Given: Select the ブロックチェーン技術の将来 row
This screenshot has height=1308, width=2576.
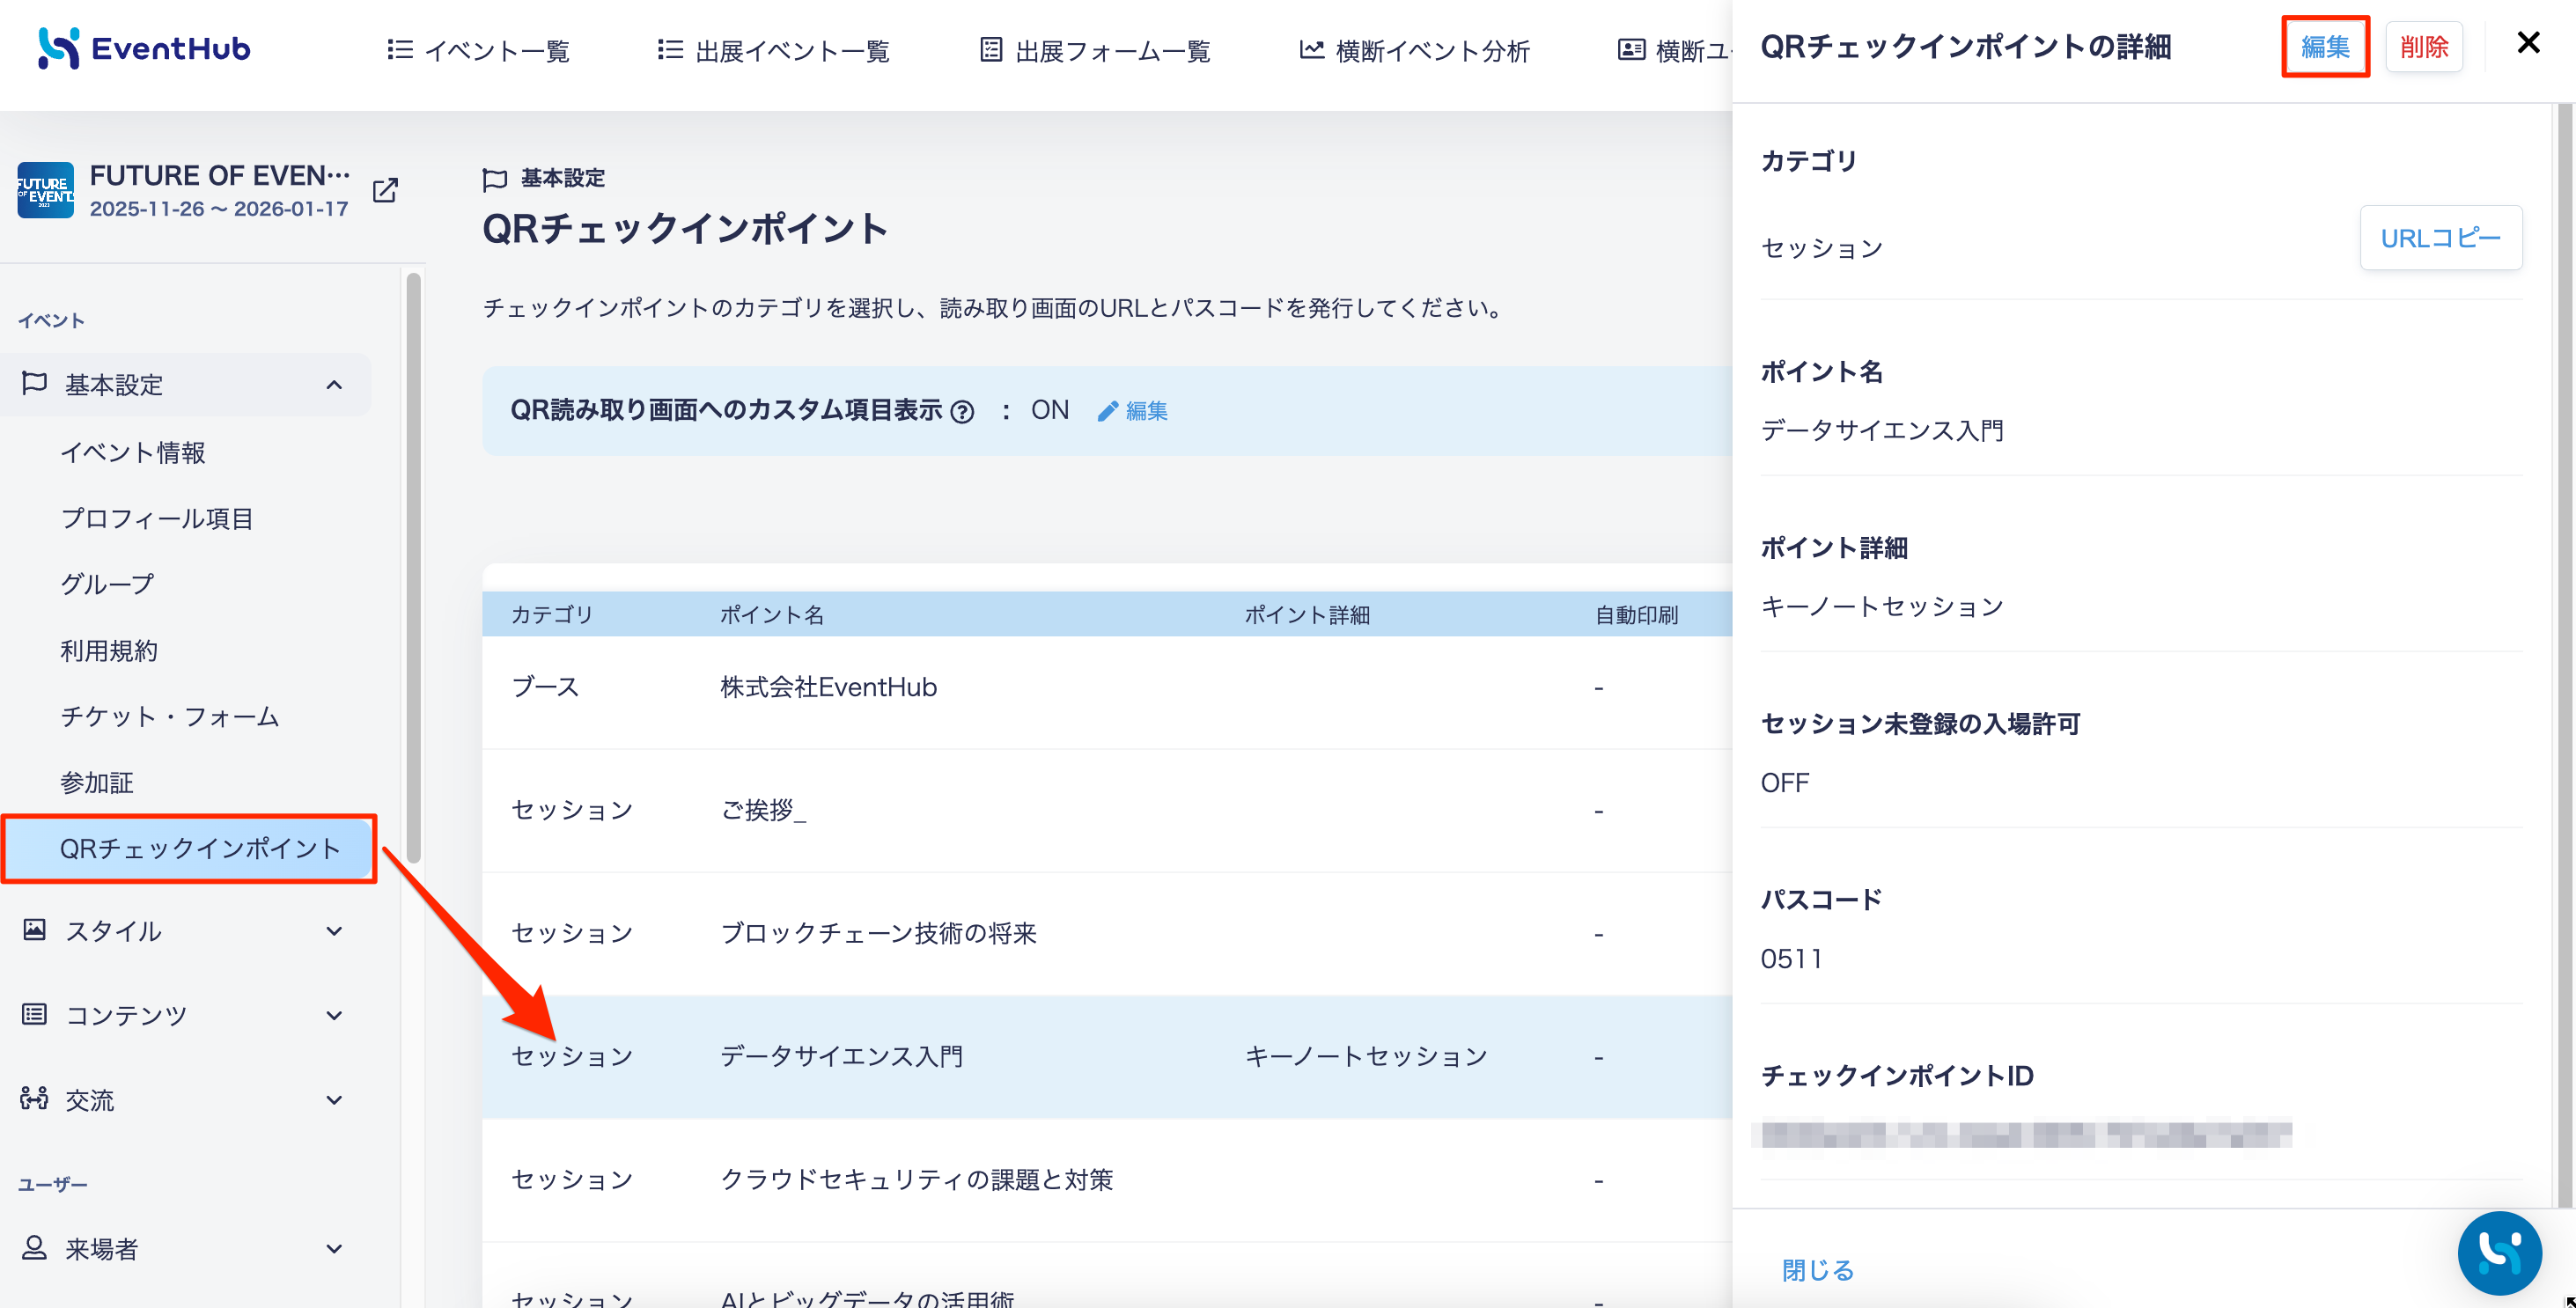Looking at the screenshot, I should click(x=1107, y=934).
